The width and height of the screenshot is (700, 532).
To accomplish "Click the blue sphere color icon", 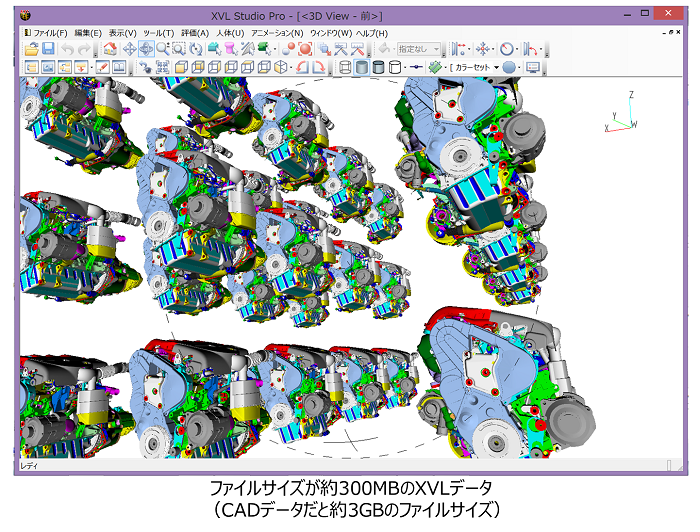I will point(509,67).
